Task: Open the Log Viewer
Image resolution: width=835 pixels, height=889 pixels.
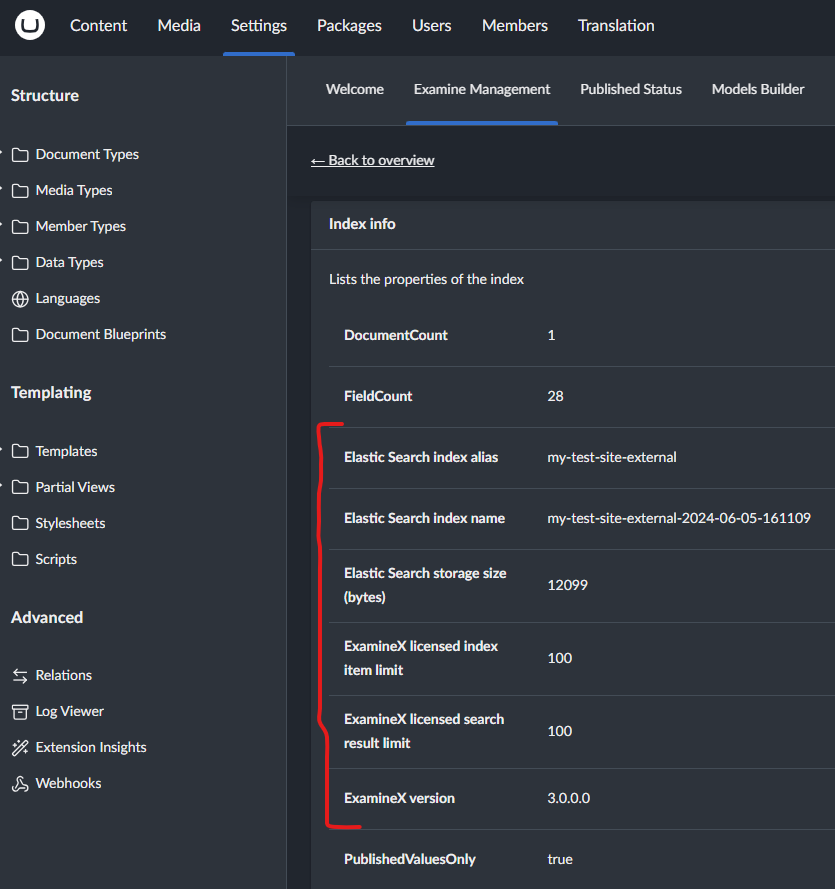Action: click(69, 711)
